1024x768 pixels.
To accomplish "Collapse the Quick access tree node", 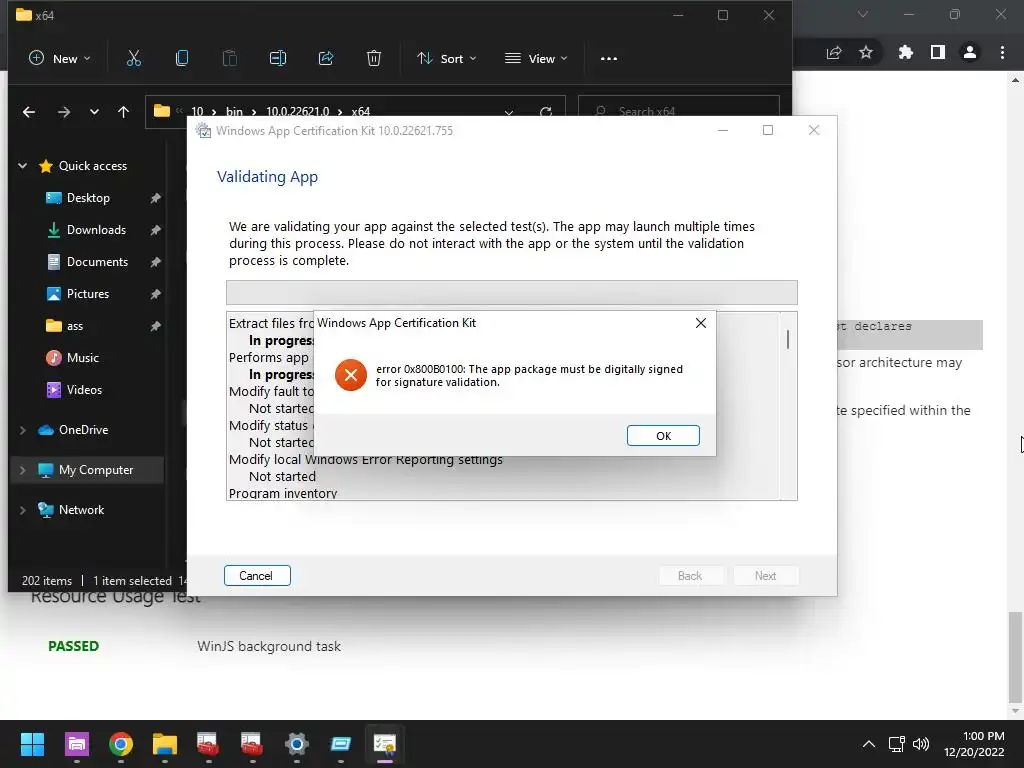I will pyautogui.click(x=23, y=166).
